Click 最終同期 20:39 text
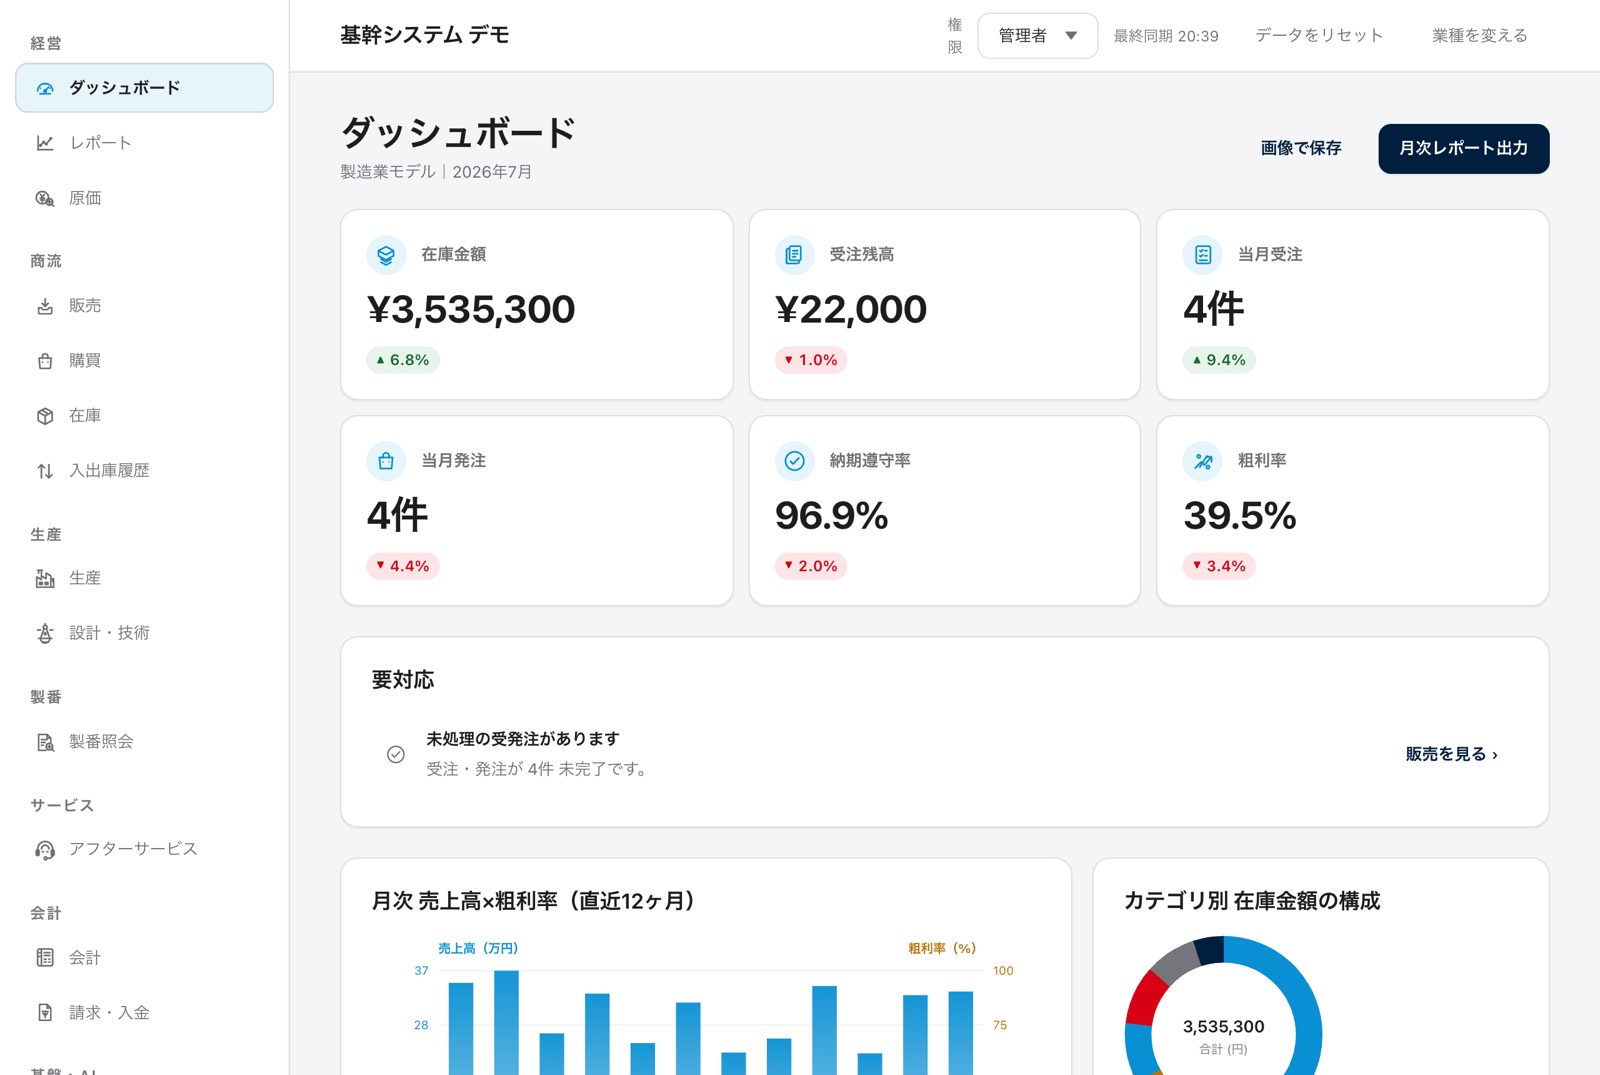The height and width of the screenshot is (1075, 1600). click(1166, 36)
